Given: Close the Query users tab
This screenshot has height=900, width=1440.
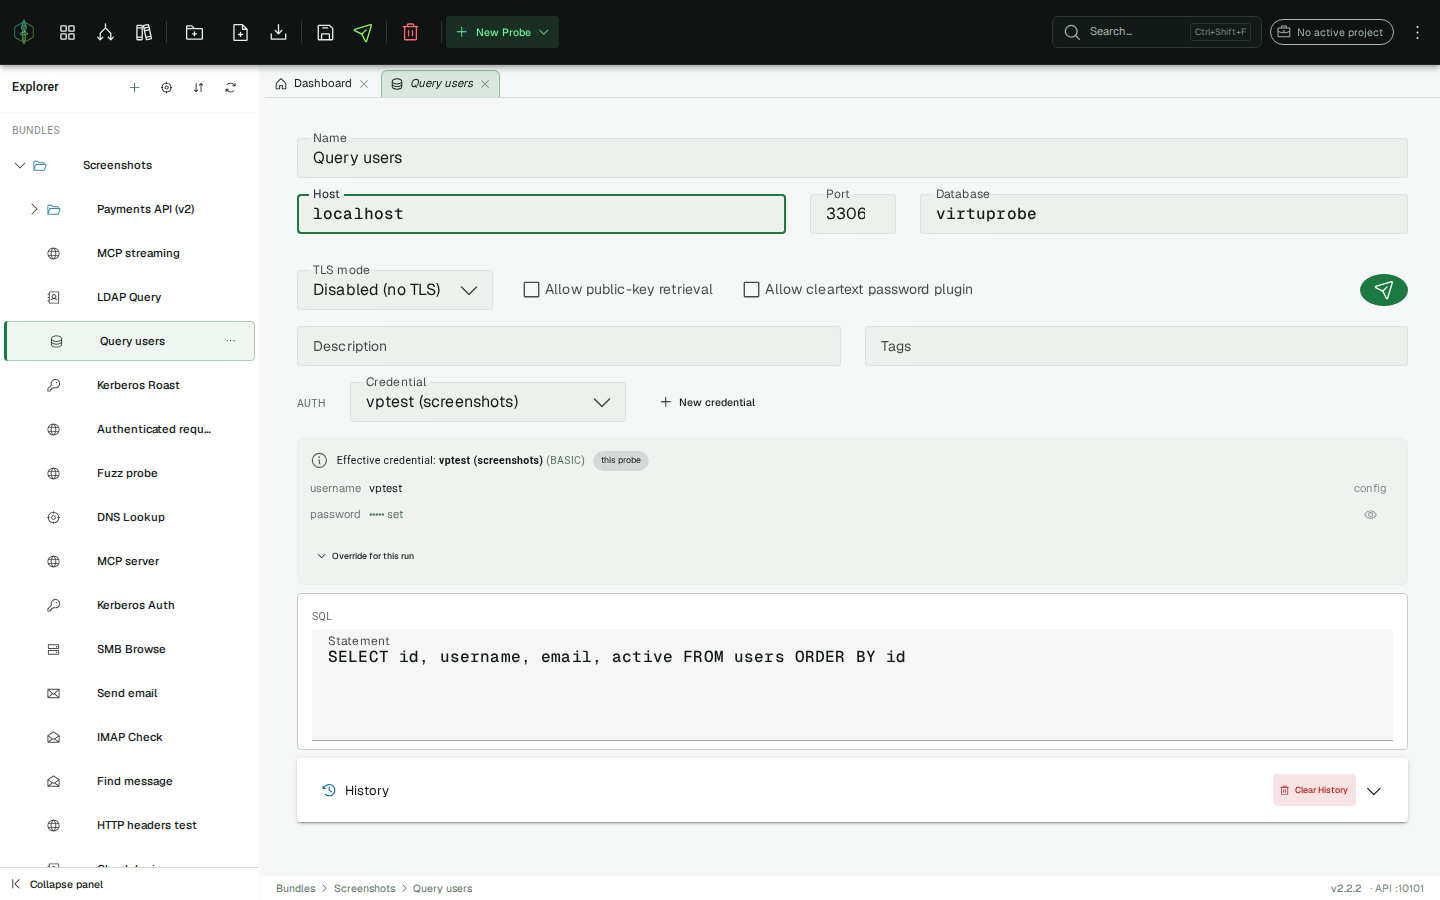Looking at the screenshot, I should coord(485,84).
